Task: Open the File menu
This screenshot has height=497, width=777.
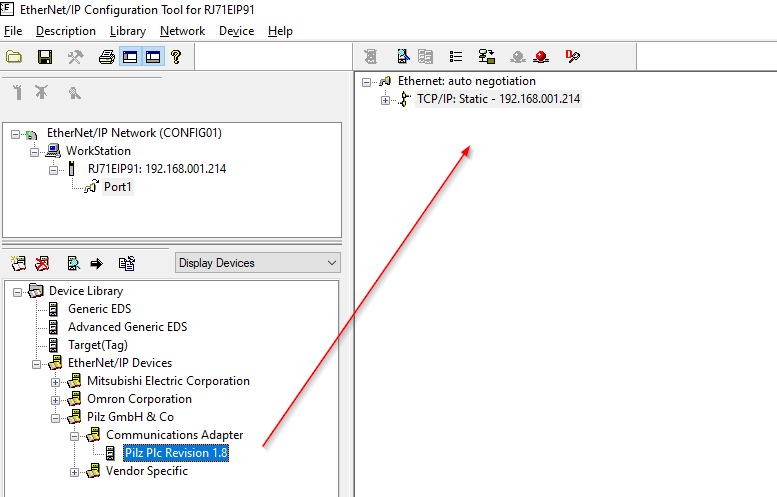Action: (13, 31)
